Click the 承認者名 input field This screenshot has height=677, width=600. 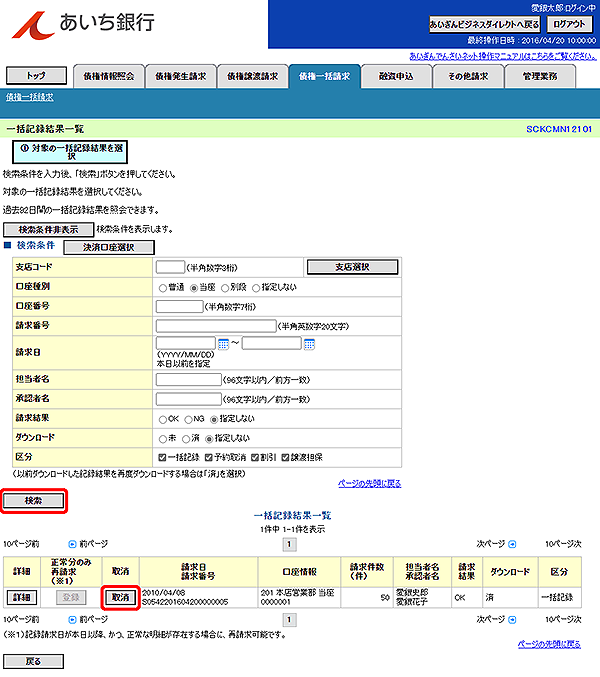[189, 399]
